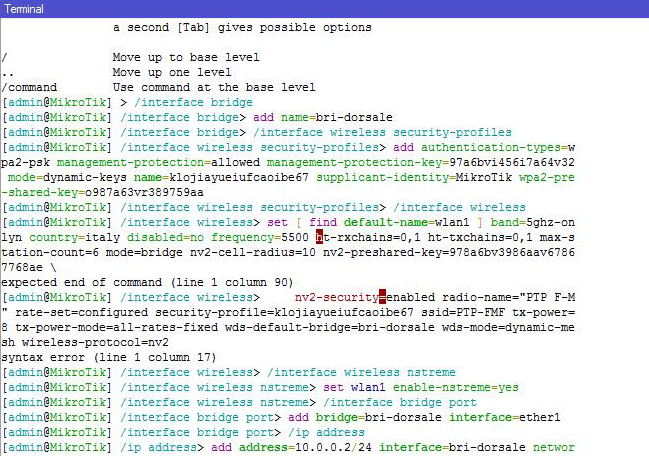Click "country=italy" parameter
This screenshot has height=456, width=649.
pyautogui.click(x=75, y=238)
